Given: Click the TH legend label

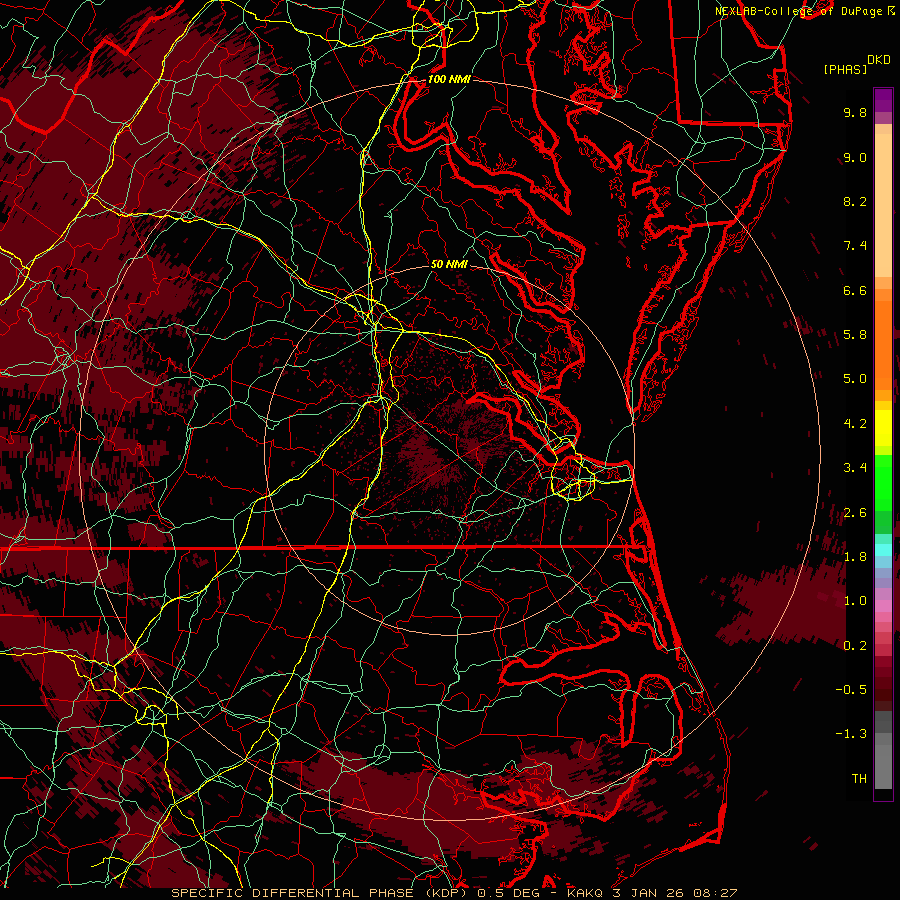Looking at the screenshot, I should point(859,779).
